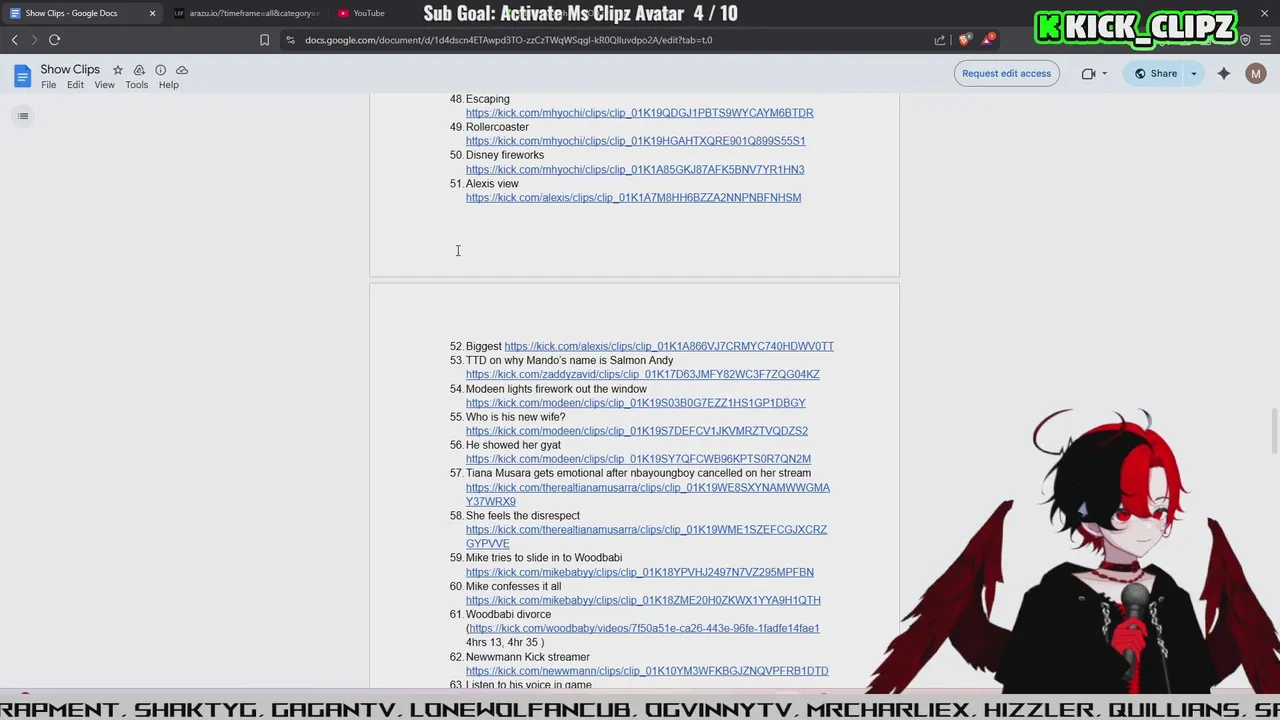Image resolution: width=1280 pixels, height=720 pixels.
Task: Click the text "Escaping"
Action: (x=488, y=99)
